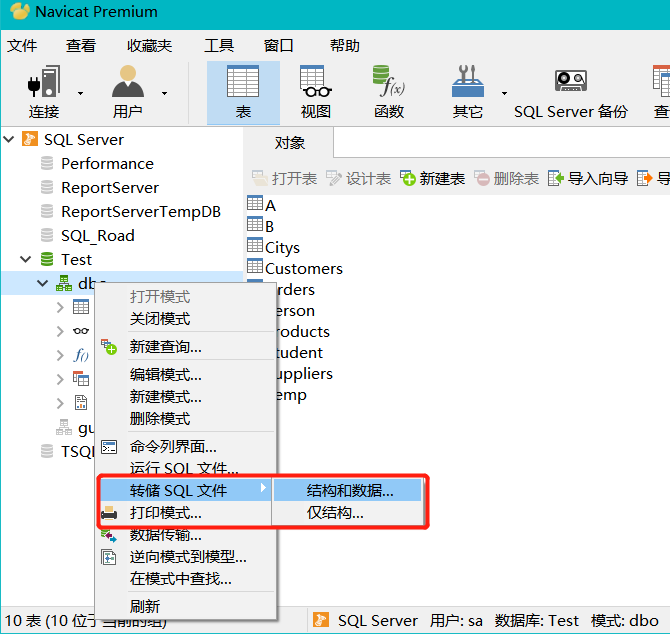670x634 pixels.
Task: Choose 删除模式 from context menu
Action: 160,419
